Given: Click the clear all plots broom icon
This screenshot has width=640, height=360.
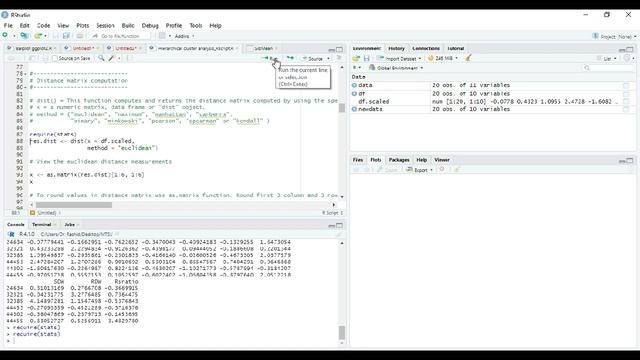Looking at the screenshot, I should point(456,170).
